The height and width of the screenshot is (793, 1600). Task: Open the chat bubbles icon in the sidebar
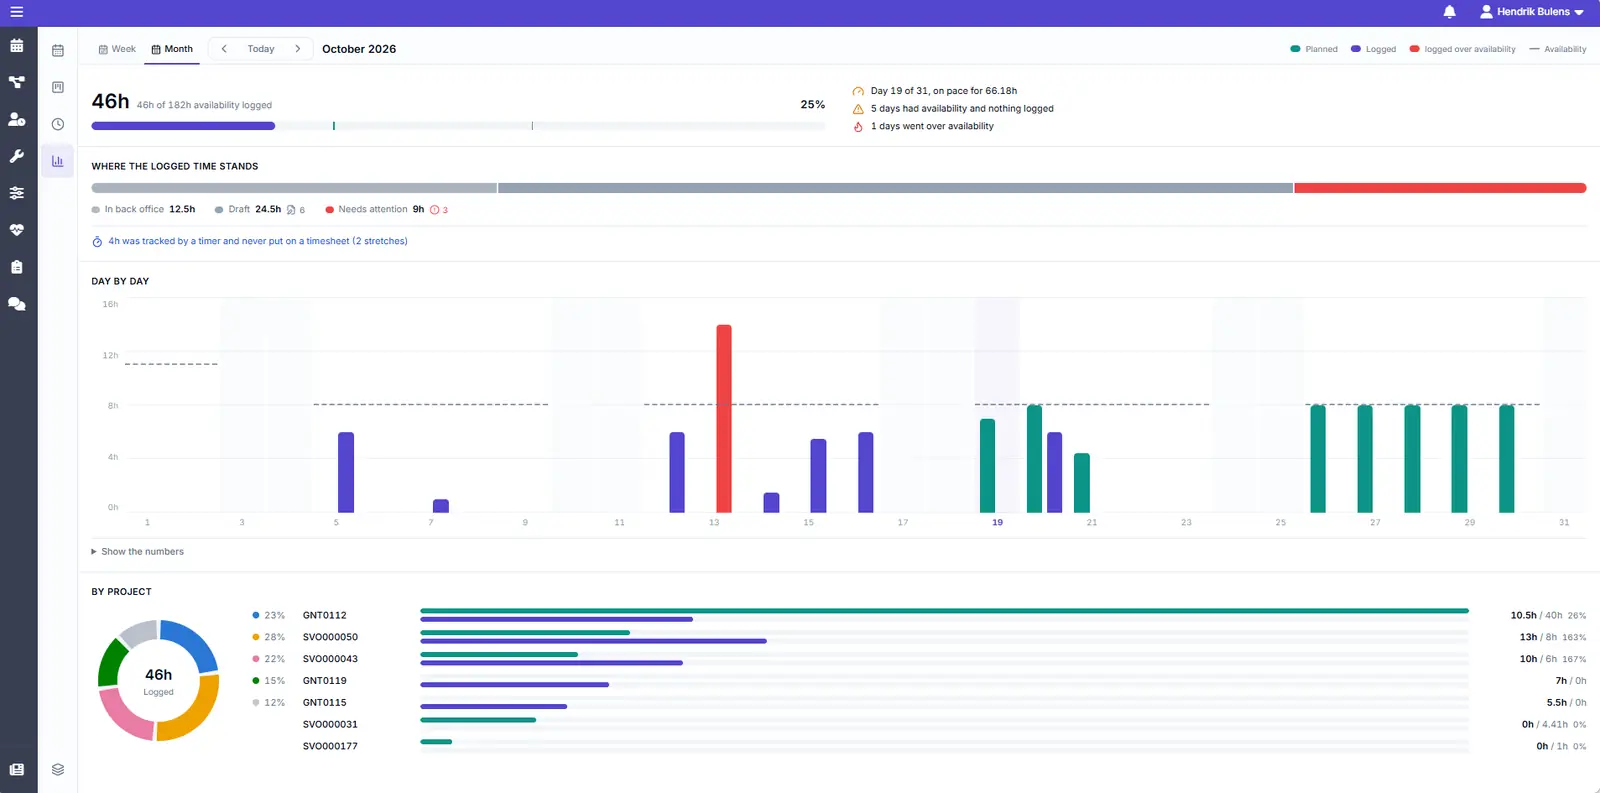pos(17,304)
